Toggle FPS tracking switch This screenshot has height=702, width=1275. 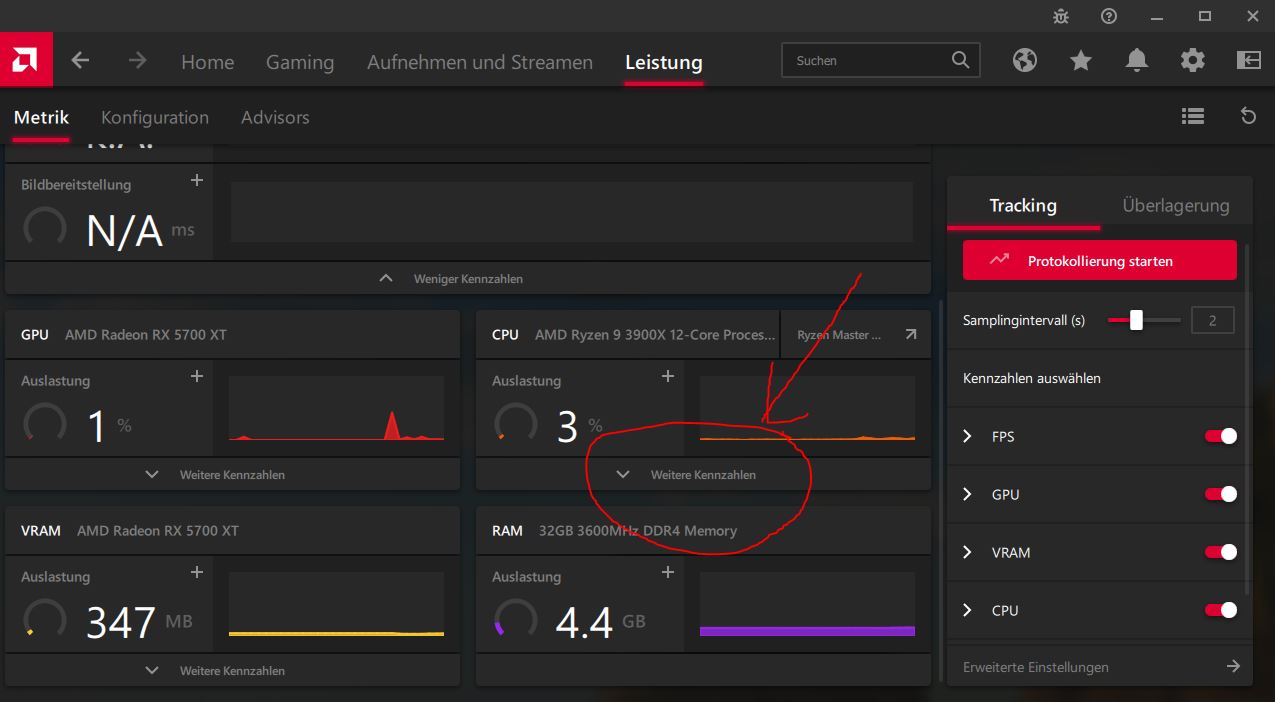click(1221, 436)
